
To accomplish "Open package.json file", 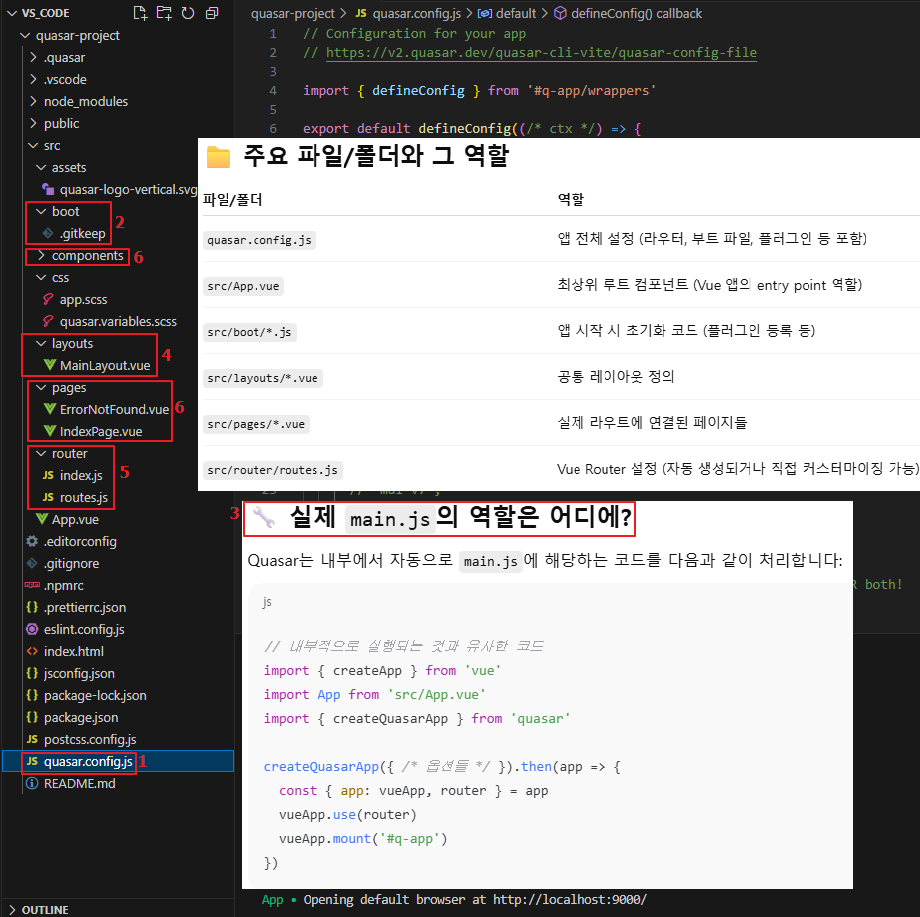I will (x=81, y=718).
